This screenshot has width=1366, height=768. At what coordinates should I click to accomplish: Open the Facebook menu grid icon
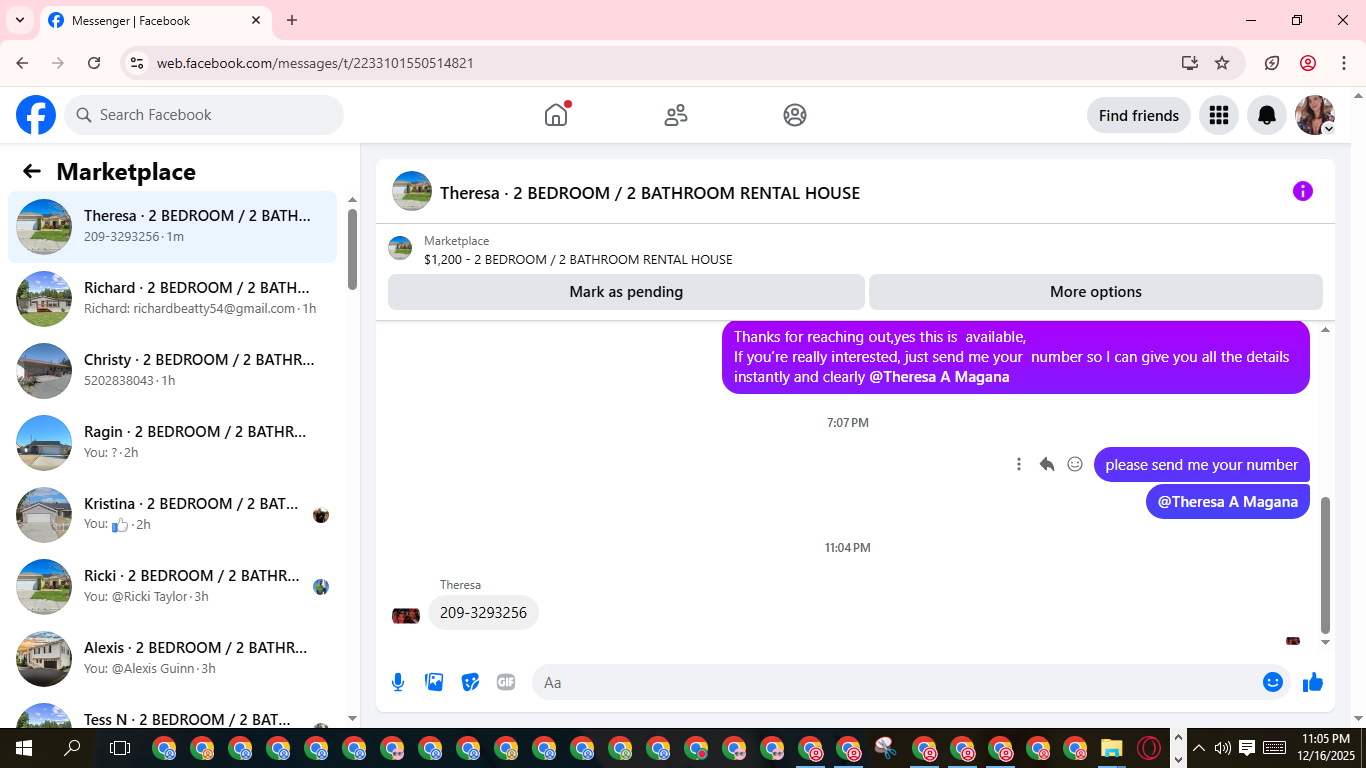[1219, 115]
